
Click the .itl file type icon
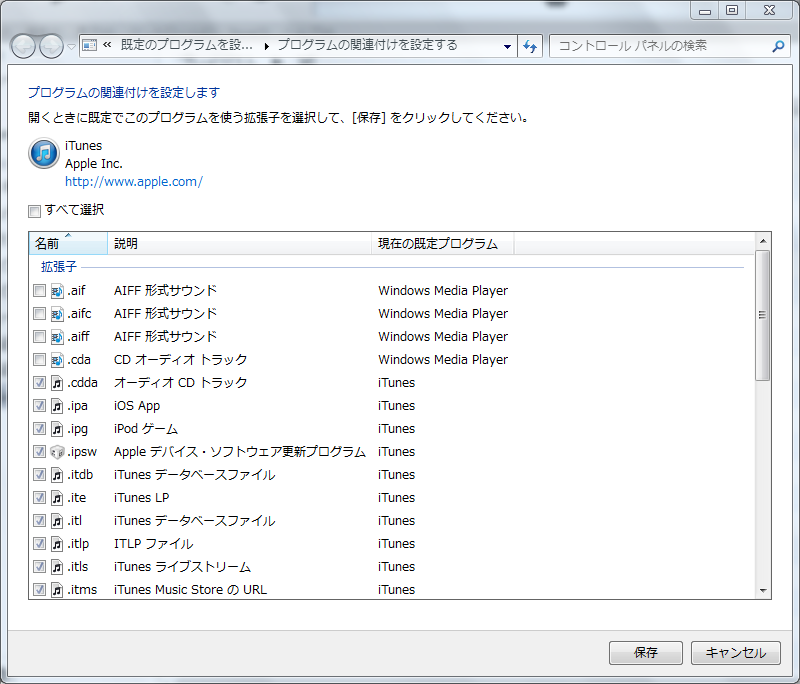tap(57, 520)
